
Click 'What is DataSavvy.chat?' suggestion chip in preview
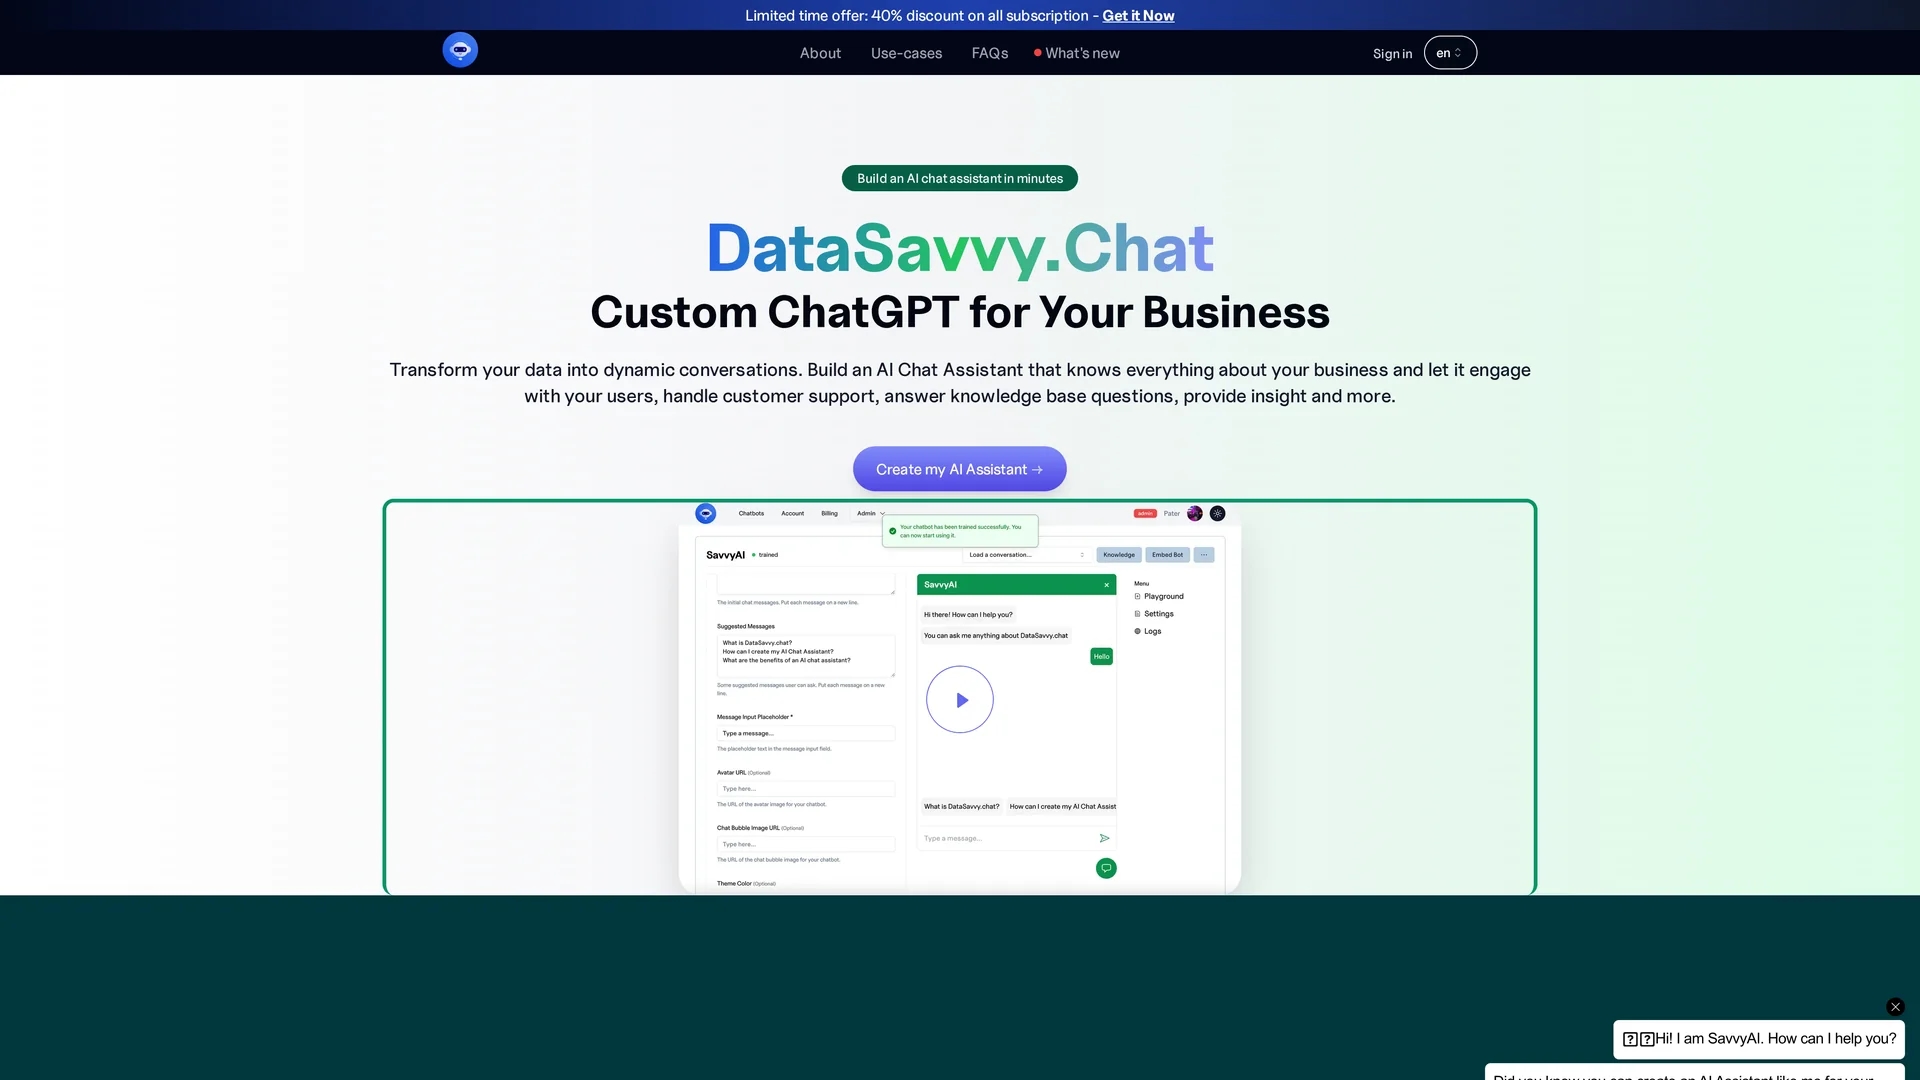tap(961, 806)
